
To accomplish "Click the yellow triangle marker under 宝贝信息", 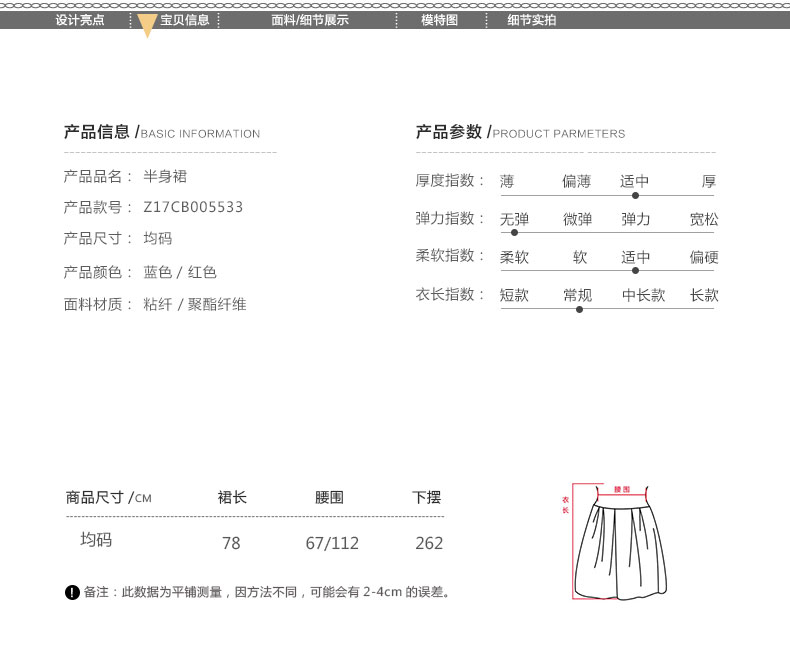I will coord(147,27).
